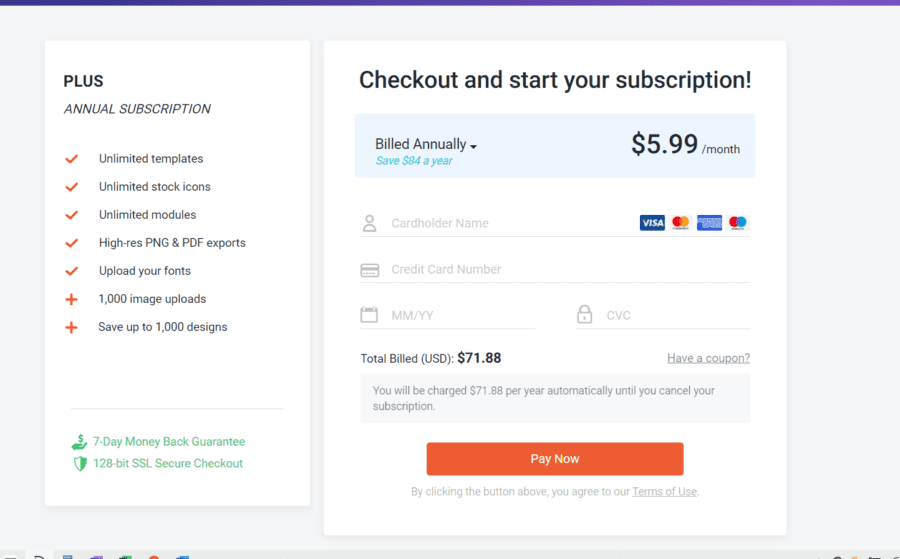Click the Pay Now button
Screen dimensions: 900x559
(555, 459)
